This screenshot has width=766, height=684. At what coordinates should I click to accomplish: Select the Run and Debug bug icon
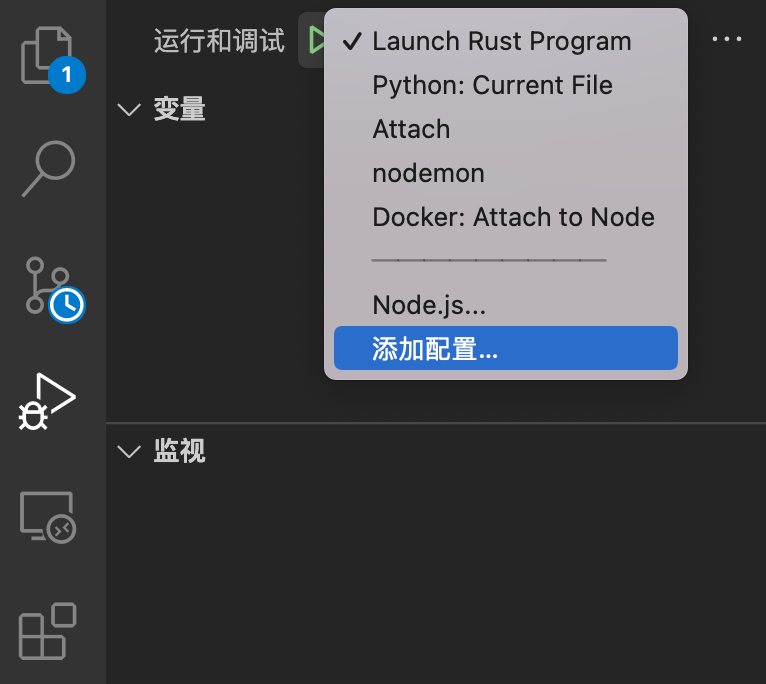[47, 402]
